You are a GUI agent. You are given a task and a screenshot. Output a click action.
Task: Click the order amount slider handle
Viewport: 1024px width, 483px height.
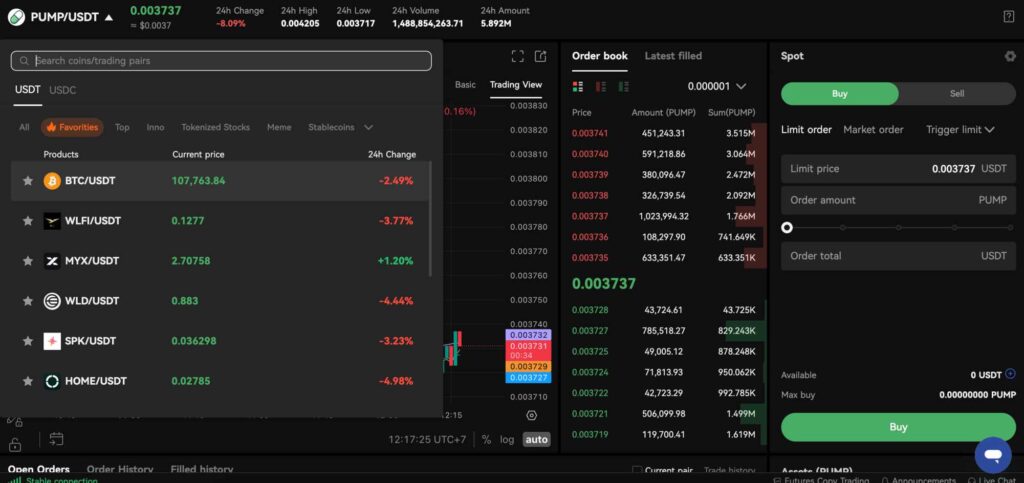point(787,228)
